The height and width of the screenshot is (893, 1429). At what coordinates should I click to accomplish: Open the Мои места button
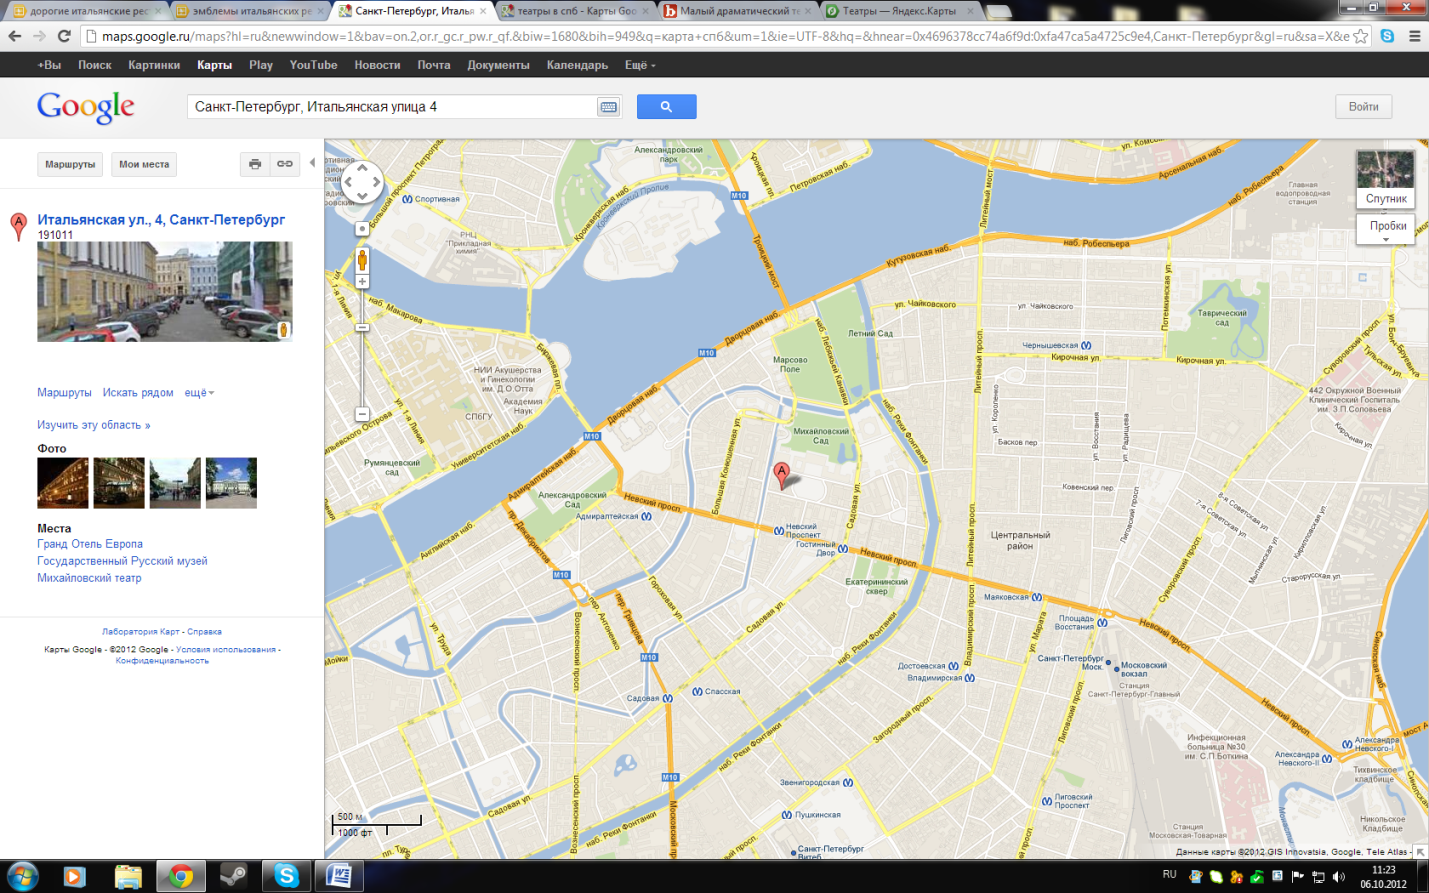coord(144,164)
